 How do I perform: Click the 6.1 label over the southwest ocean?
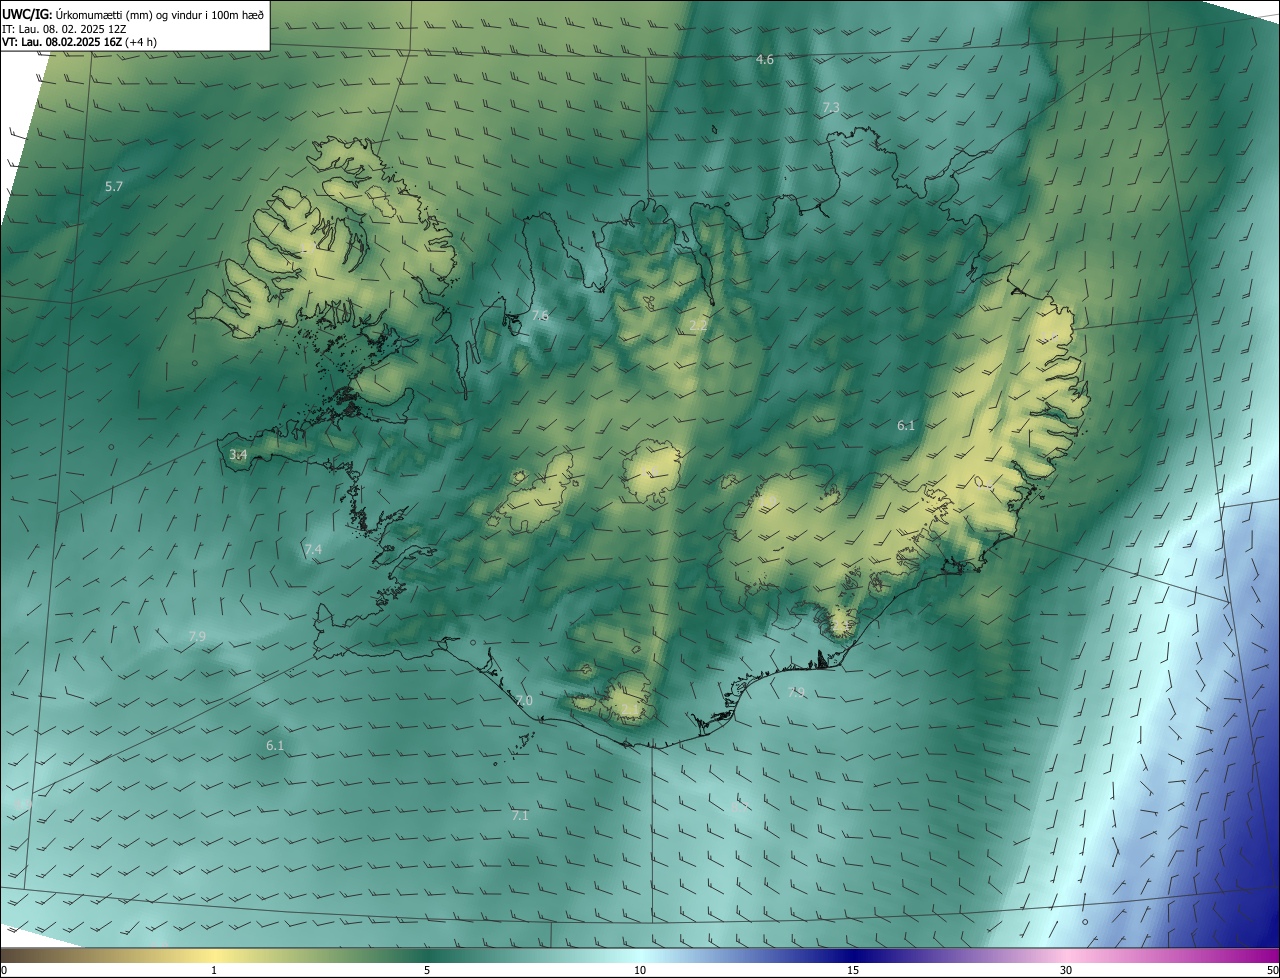click(x=275, y=746)
